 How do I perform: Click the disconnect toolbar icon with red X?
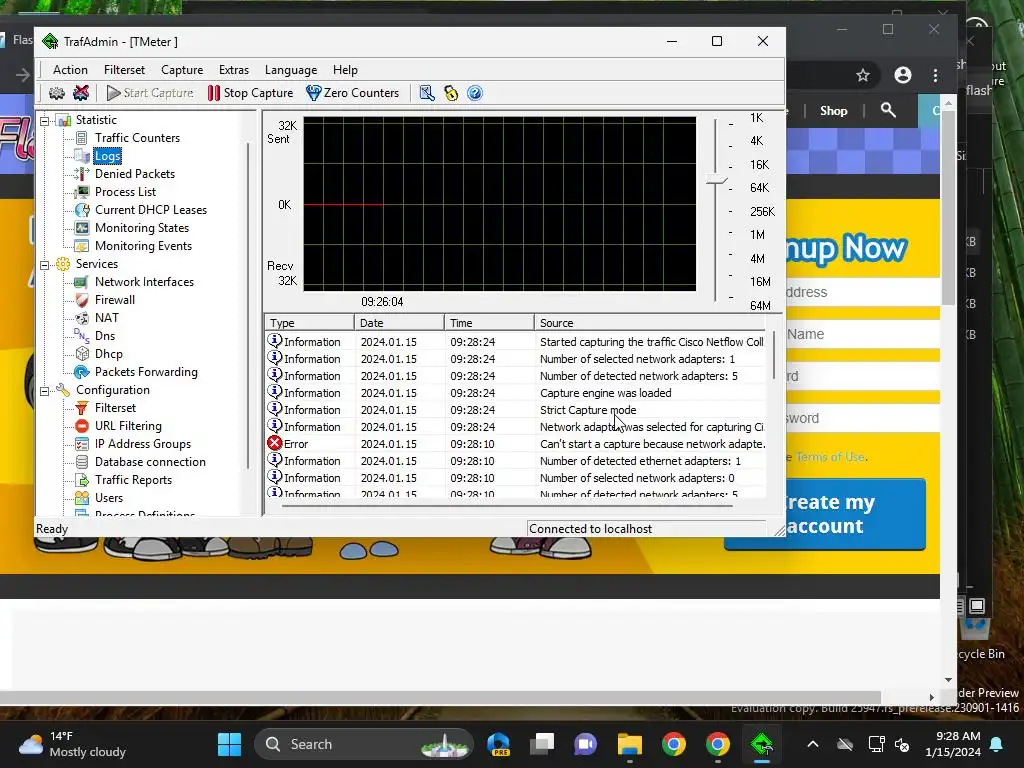pyautogui.click(x=81, y=93)
